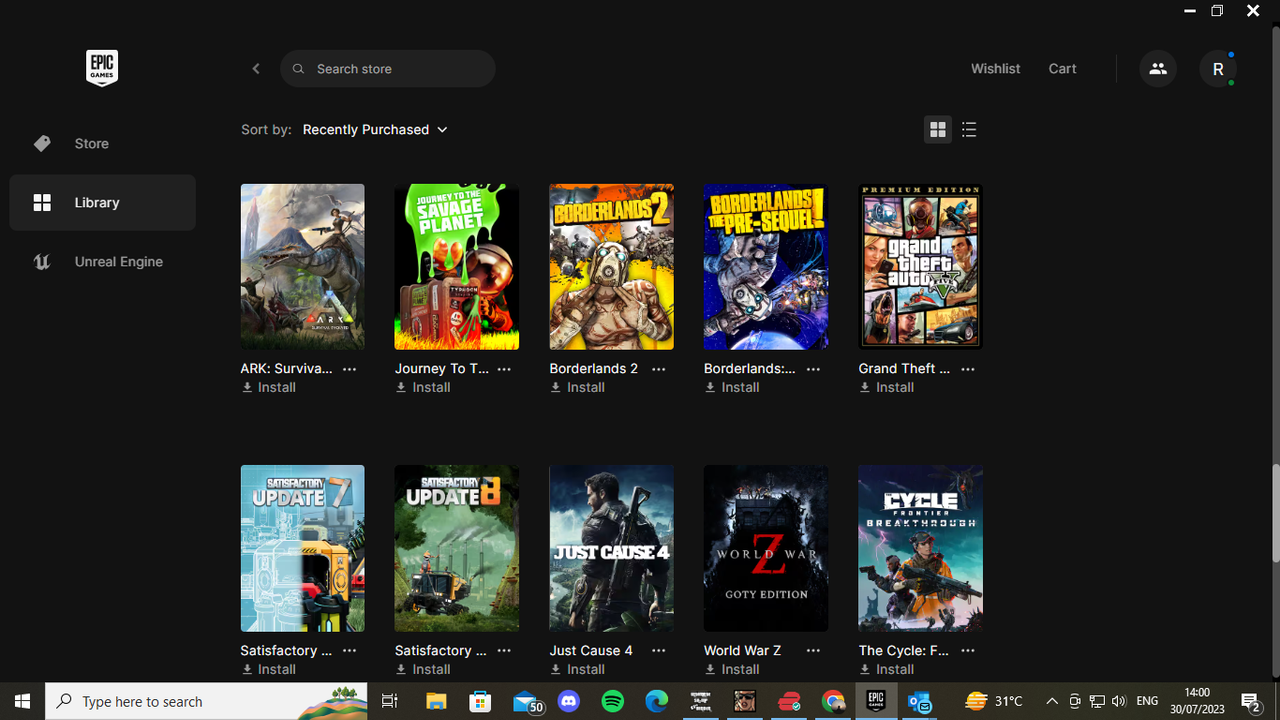This screenshot has width=1280, height=720.
Task: Open options menu for Journey To T...
Action: (x=504, y=369)
